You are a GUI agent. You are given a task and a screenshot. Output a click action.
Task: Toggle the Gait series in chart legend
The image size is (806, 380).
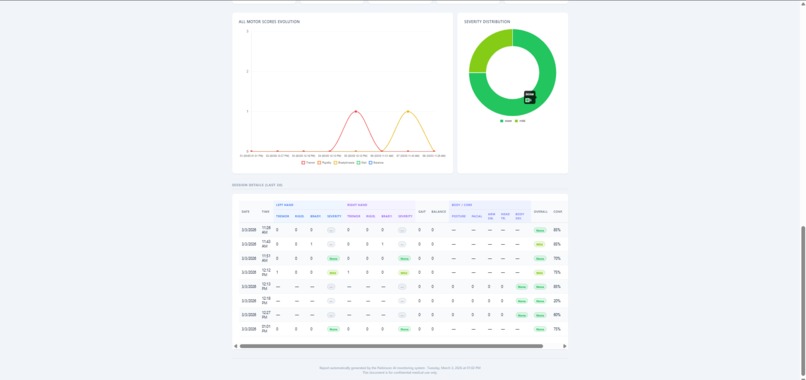point(362,162)
